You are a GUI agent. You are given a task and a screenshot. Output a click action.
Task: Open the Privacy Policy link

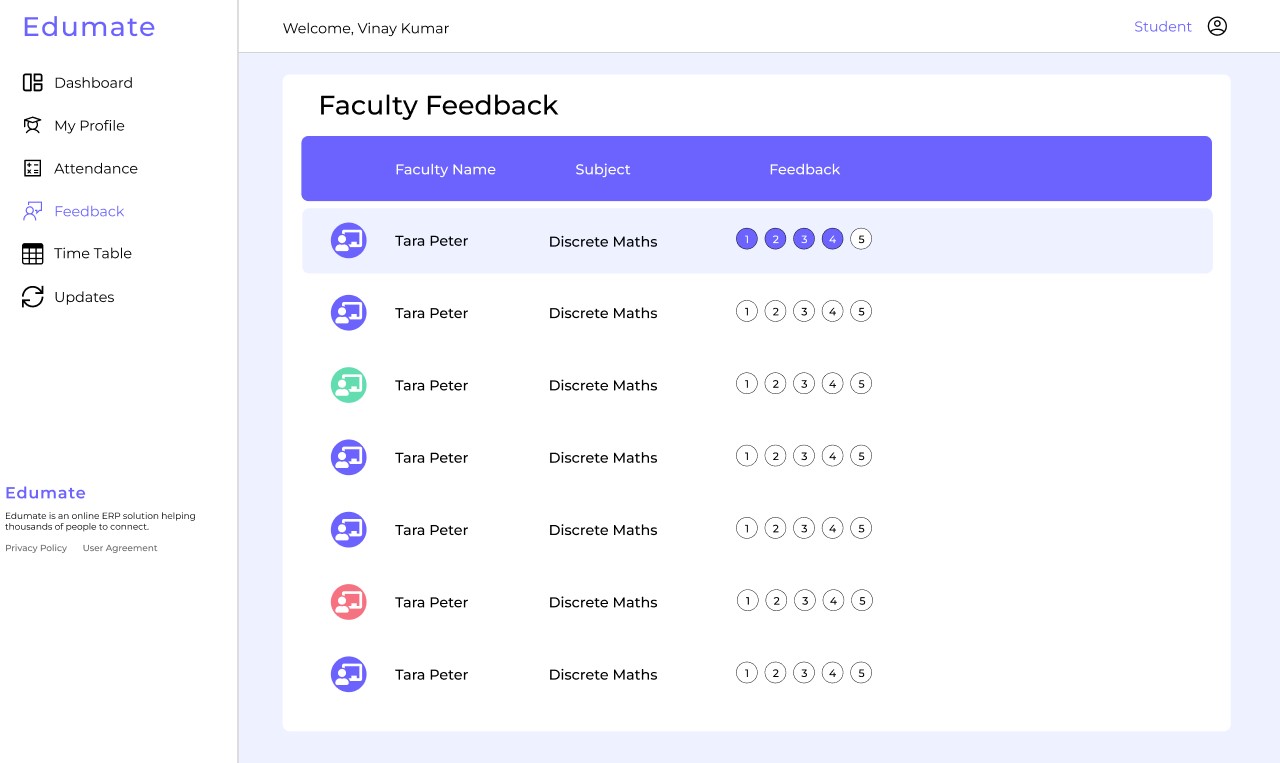(36, 548)
